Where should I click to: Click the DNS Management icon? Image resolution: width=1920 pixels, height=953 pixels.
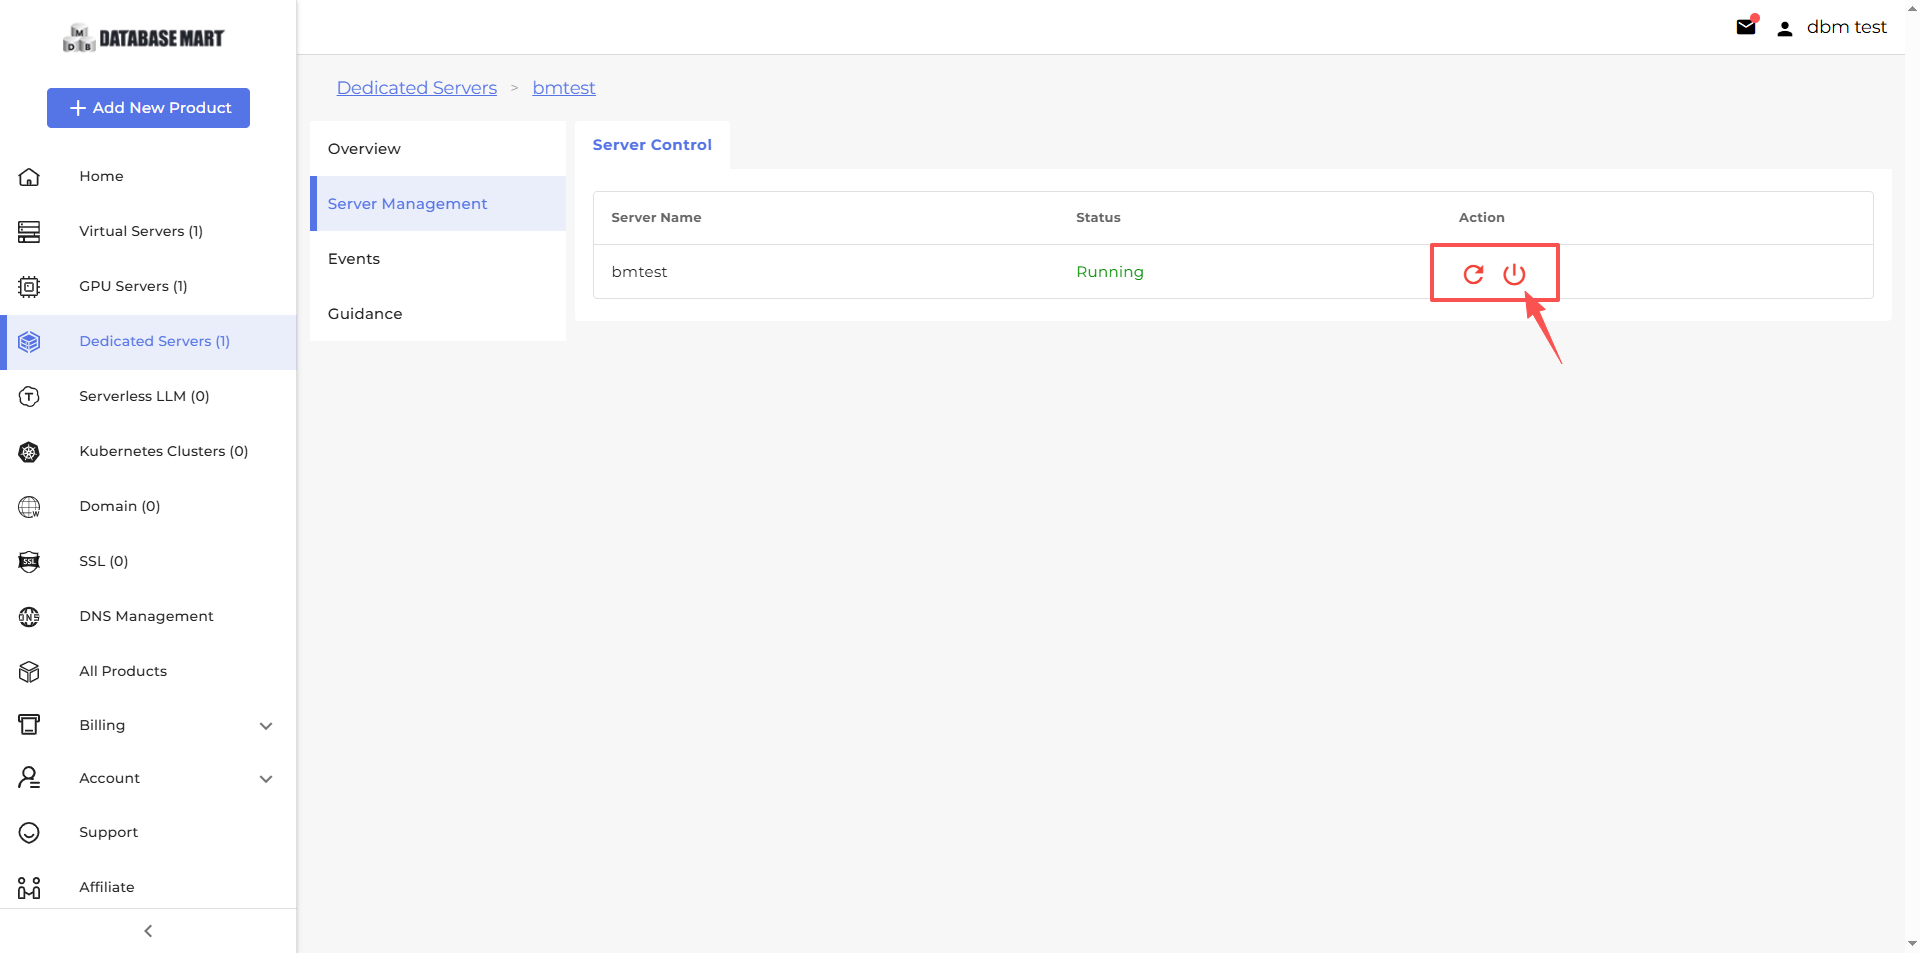point(29,617)
